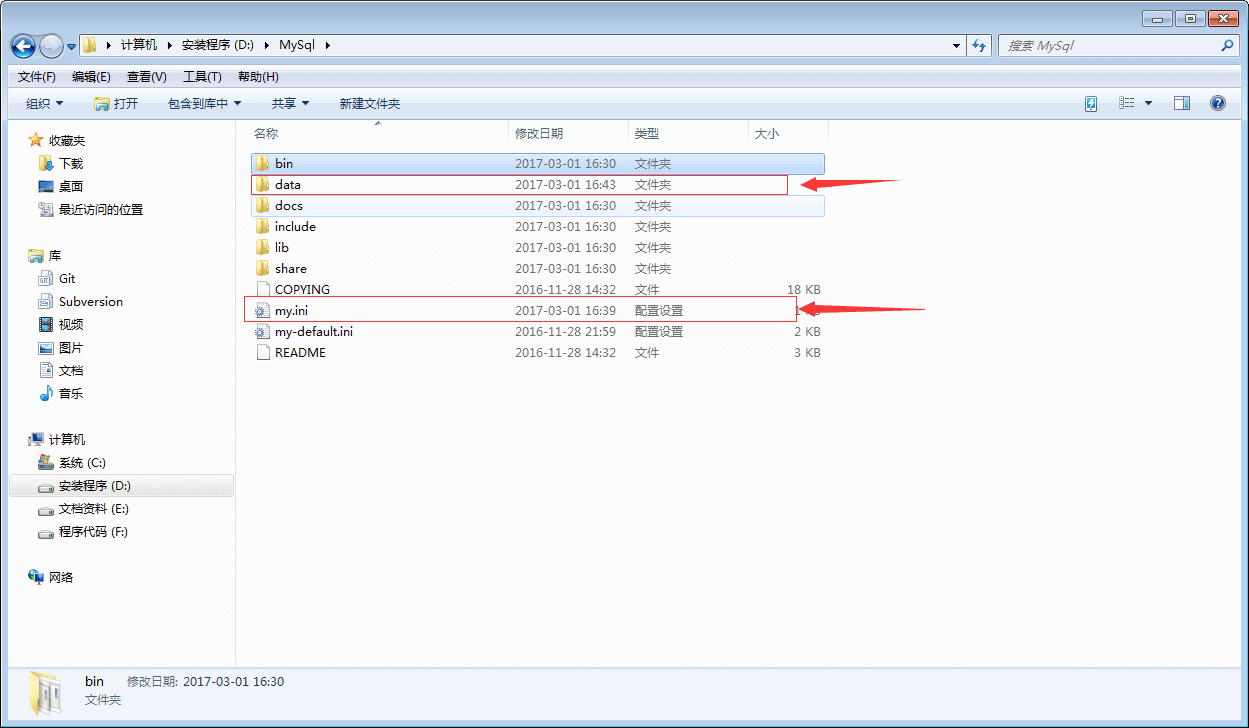Click the 打开 toolbar button
The image size is (1249, 728).
tap(116, 103)
